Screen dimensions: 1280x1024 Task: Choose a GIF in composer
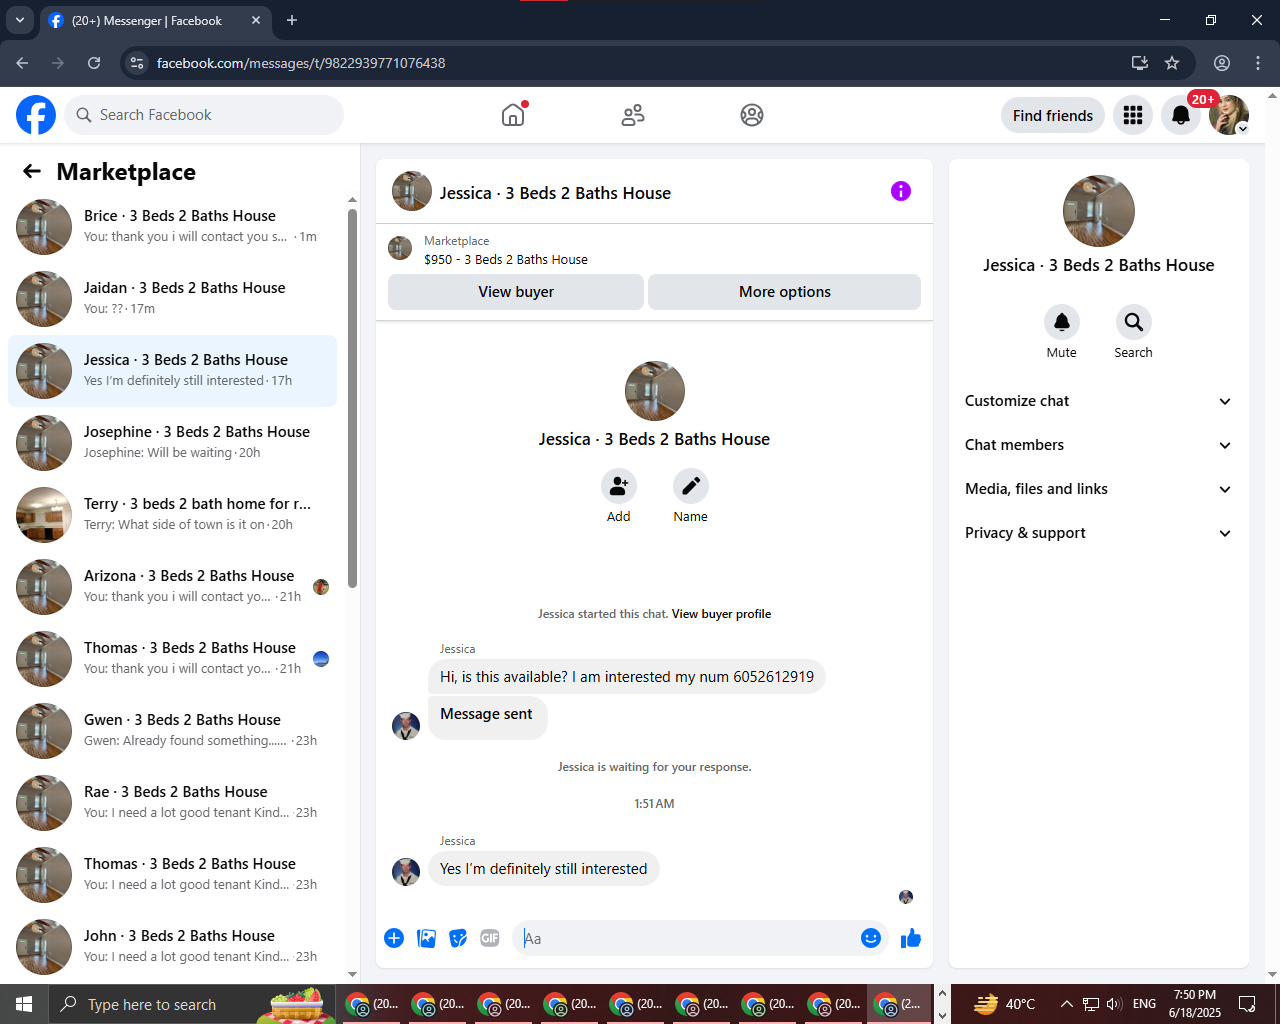pyautogui.click(x=490, y=938)
